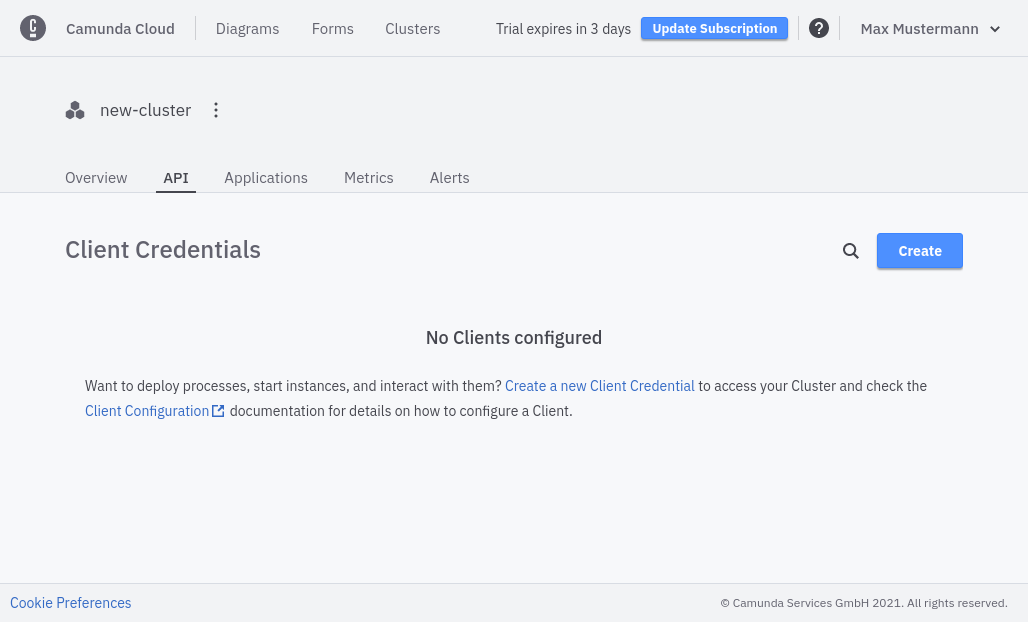Click the external link icon beside Client Configuration

click(218, 411)
